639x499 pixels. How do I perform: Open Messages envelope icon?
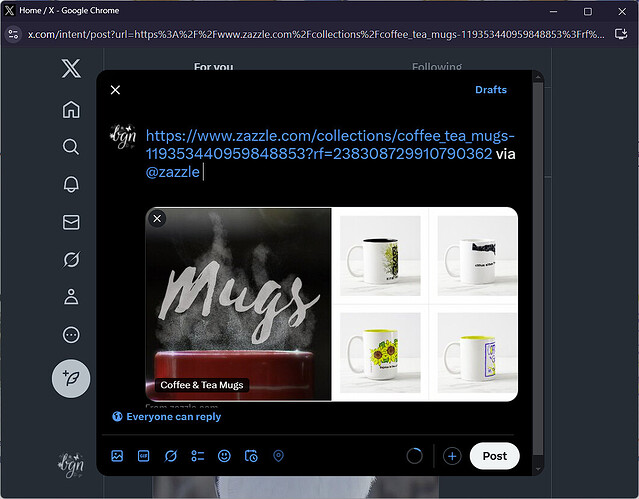pos(71,222)
